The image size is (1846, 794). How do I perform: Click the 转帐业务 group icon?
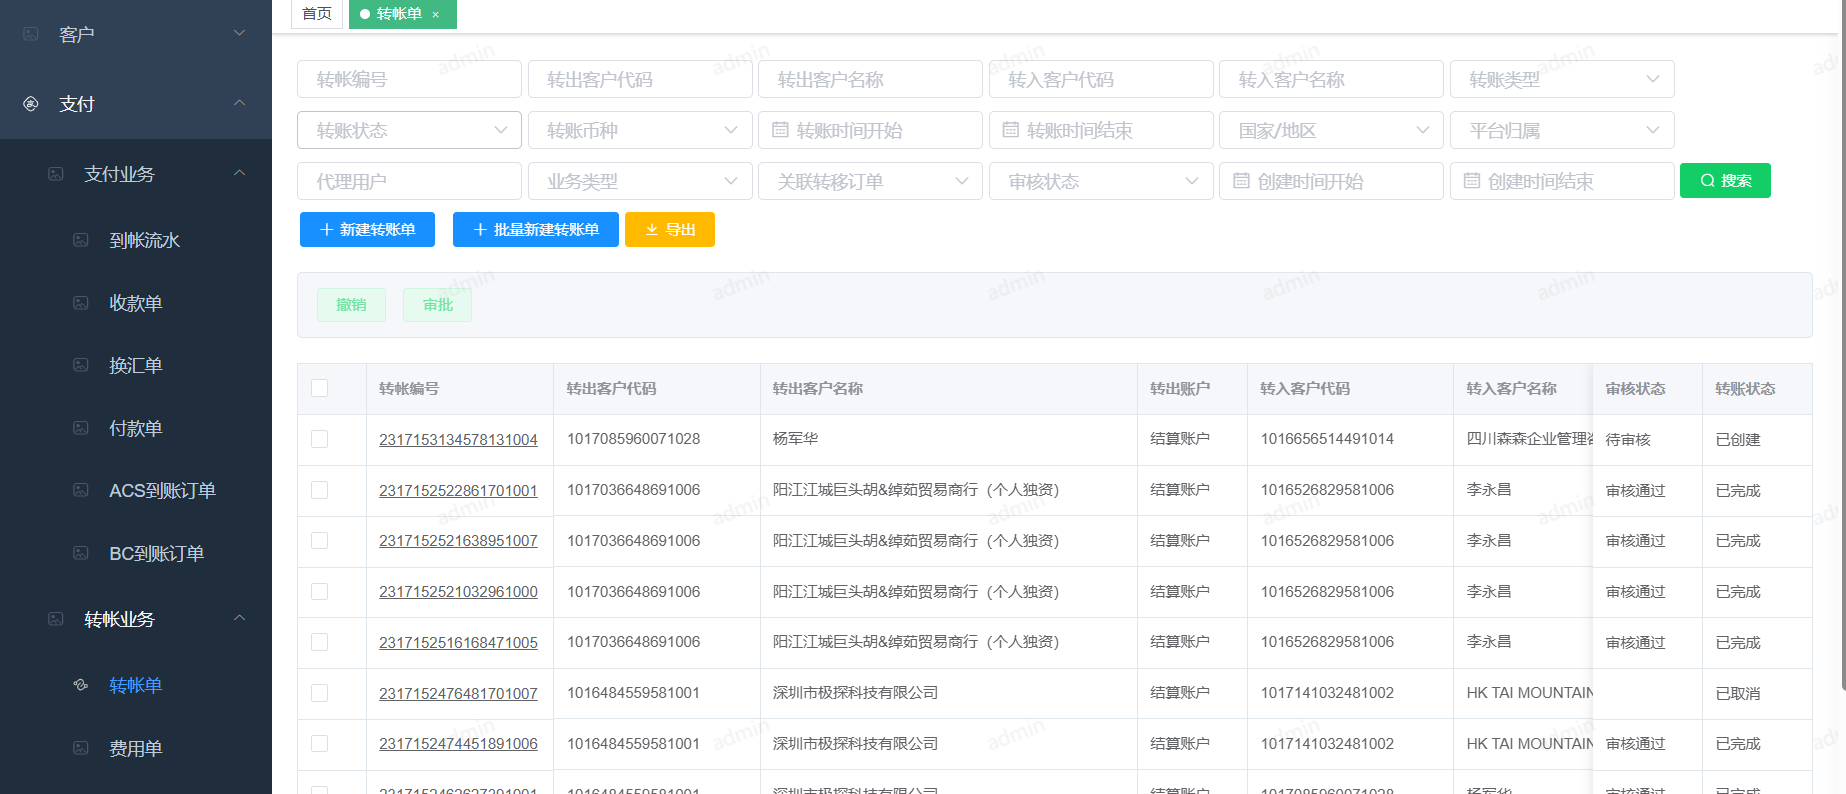pos(56,619)
